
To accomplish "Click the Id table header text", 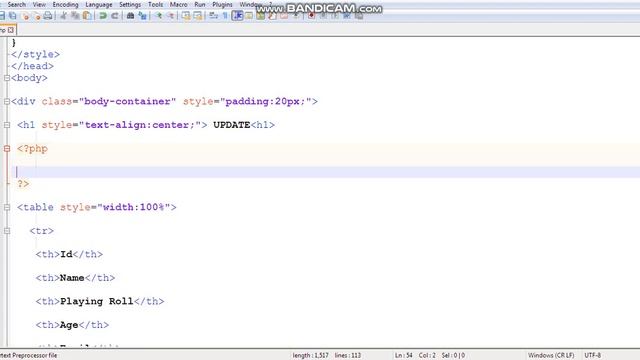I will click(x=66, y=254).
